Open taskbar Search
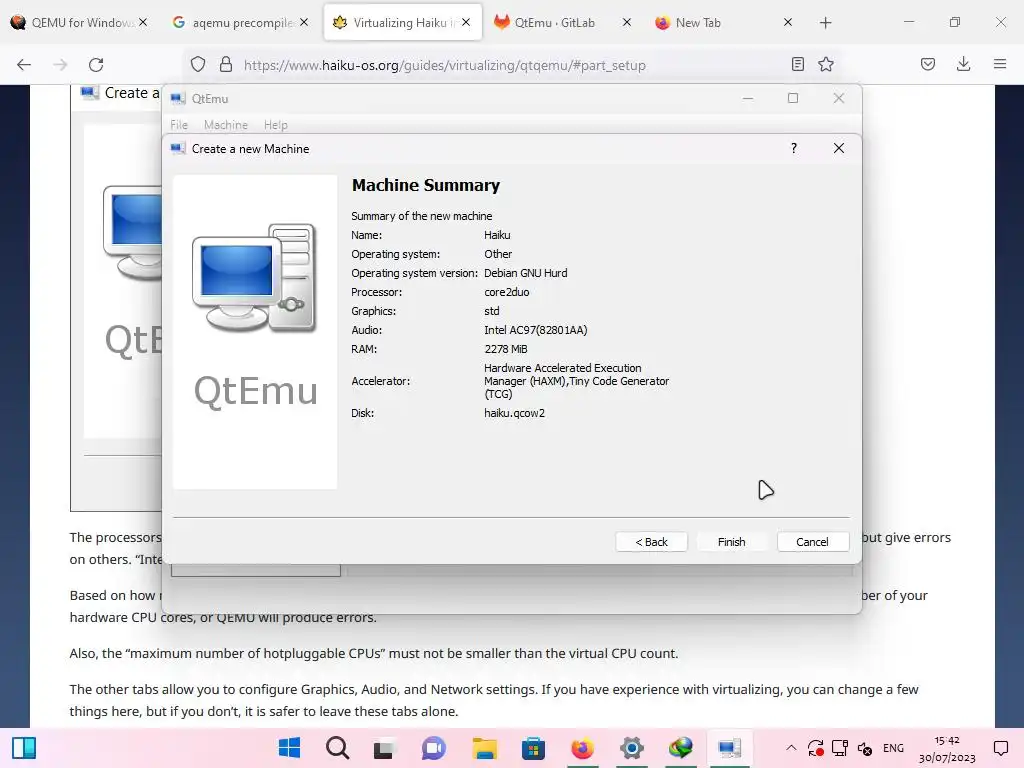 coord(338,748)
